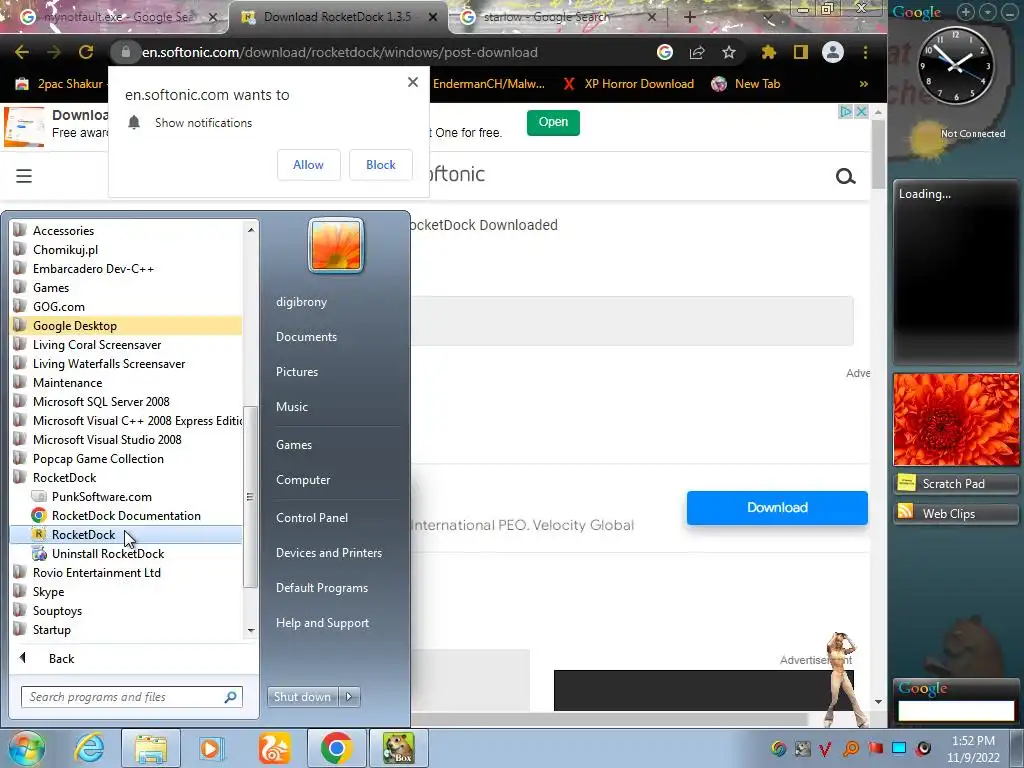The image size is (1024, 768).
Task: Collapse the RocketDock folder
Action: tap(127, 478)
